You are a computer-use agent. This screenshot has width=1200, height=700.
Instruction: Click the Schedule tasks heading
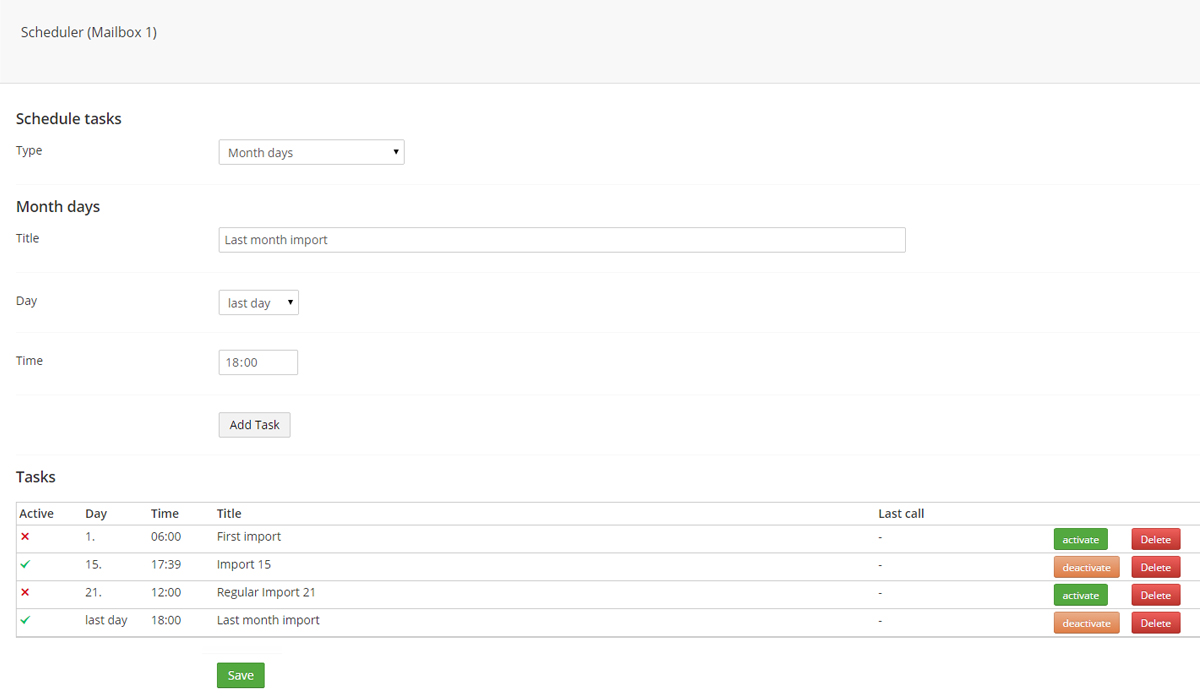[69, 119]
